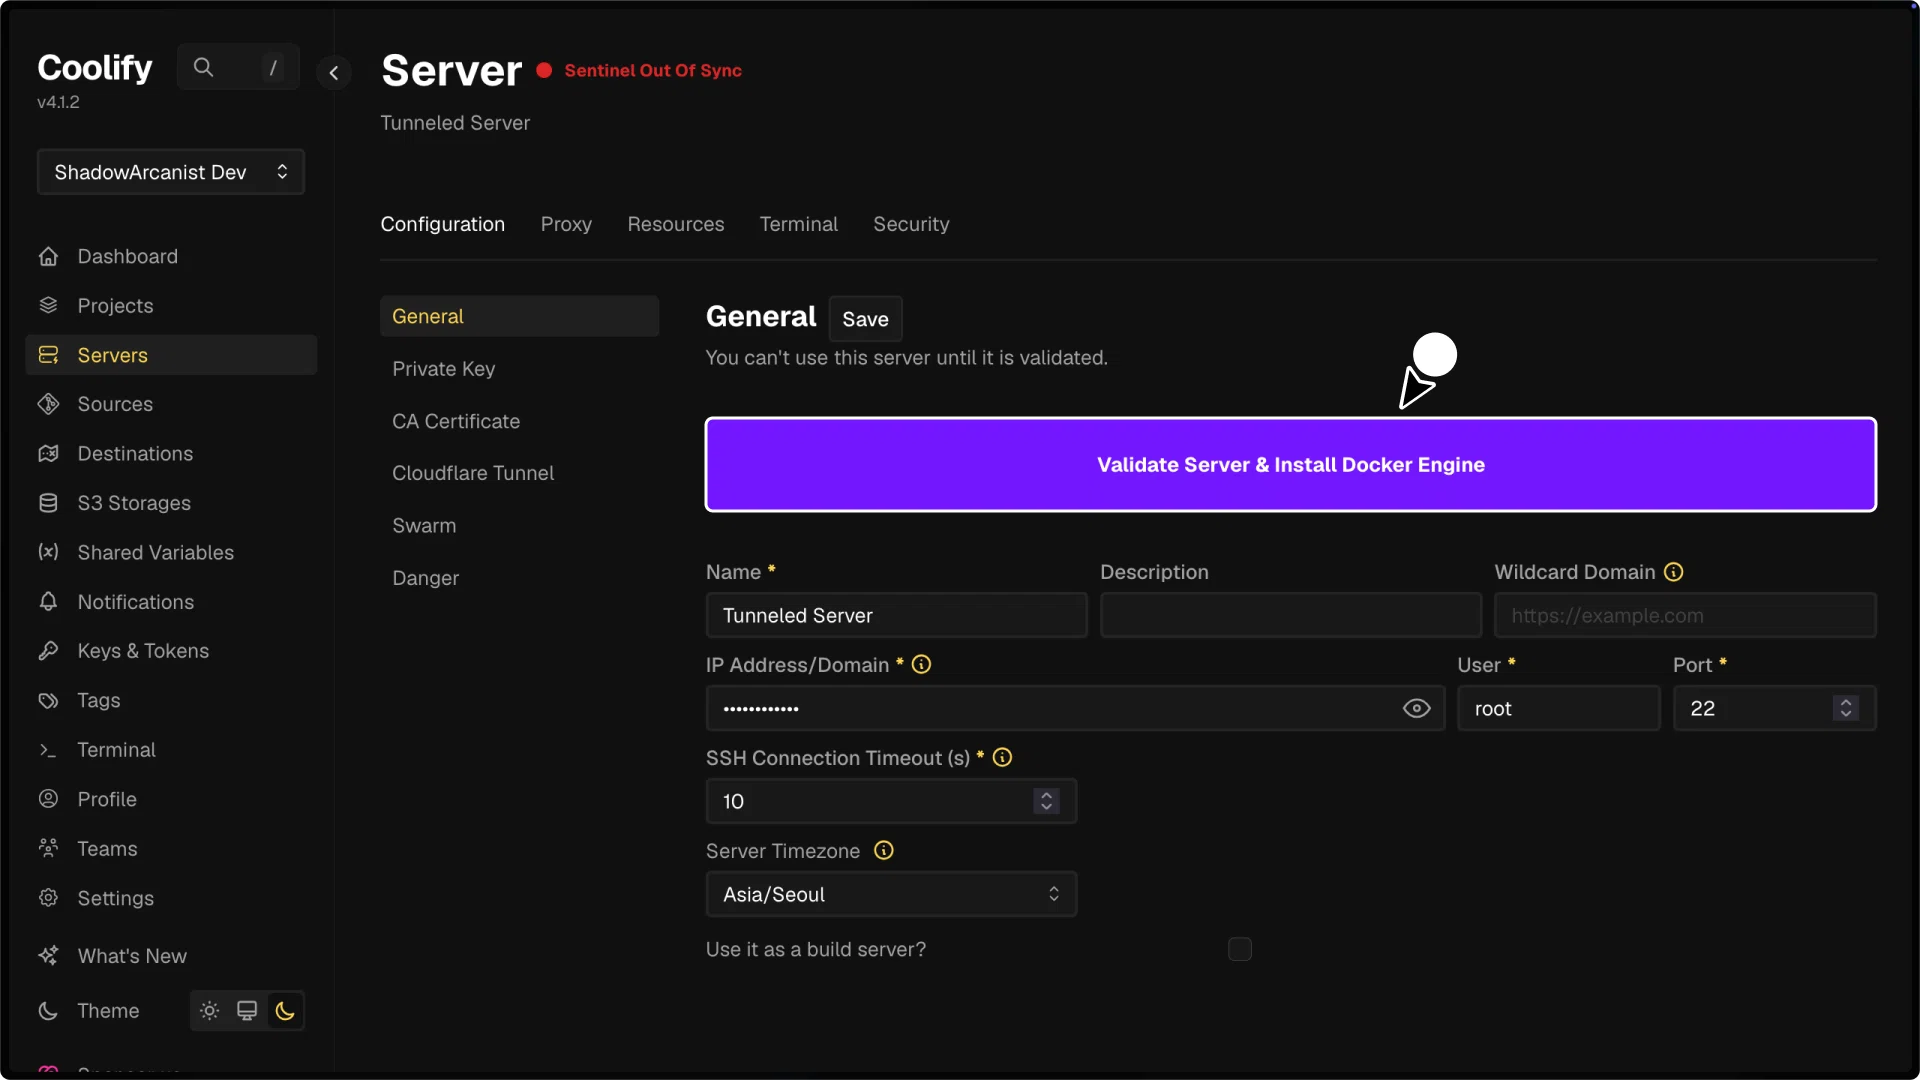
Task: Click the Wildcard Domain info icon
Action: coord(1674,572)
